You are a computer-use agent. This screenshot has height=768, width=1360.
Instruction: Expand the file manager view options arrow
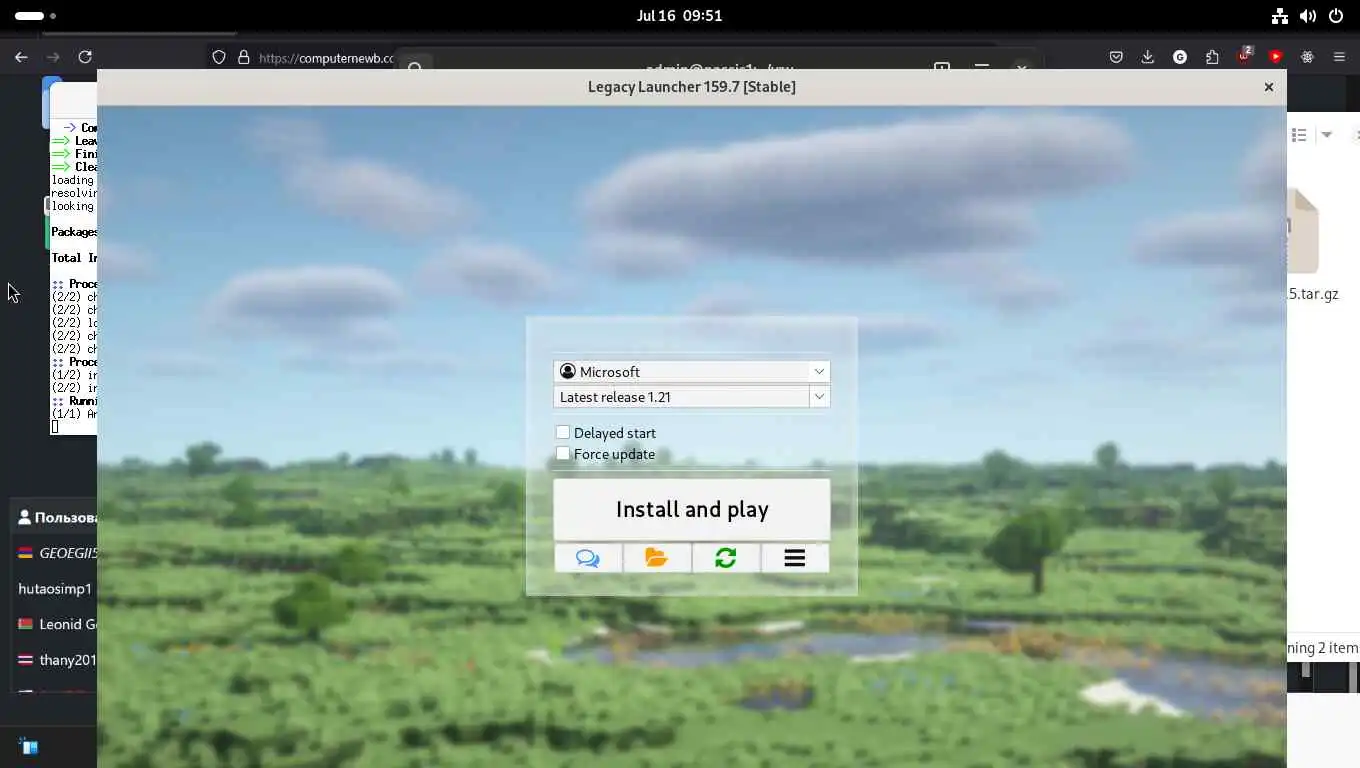click(1327, 135)
